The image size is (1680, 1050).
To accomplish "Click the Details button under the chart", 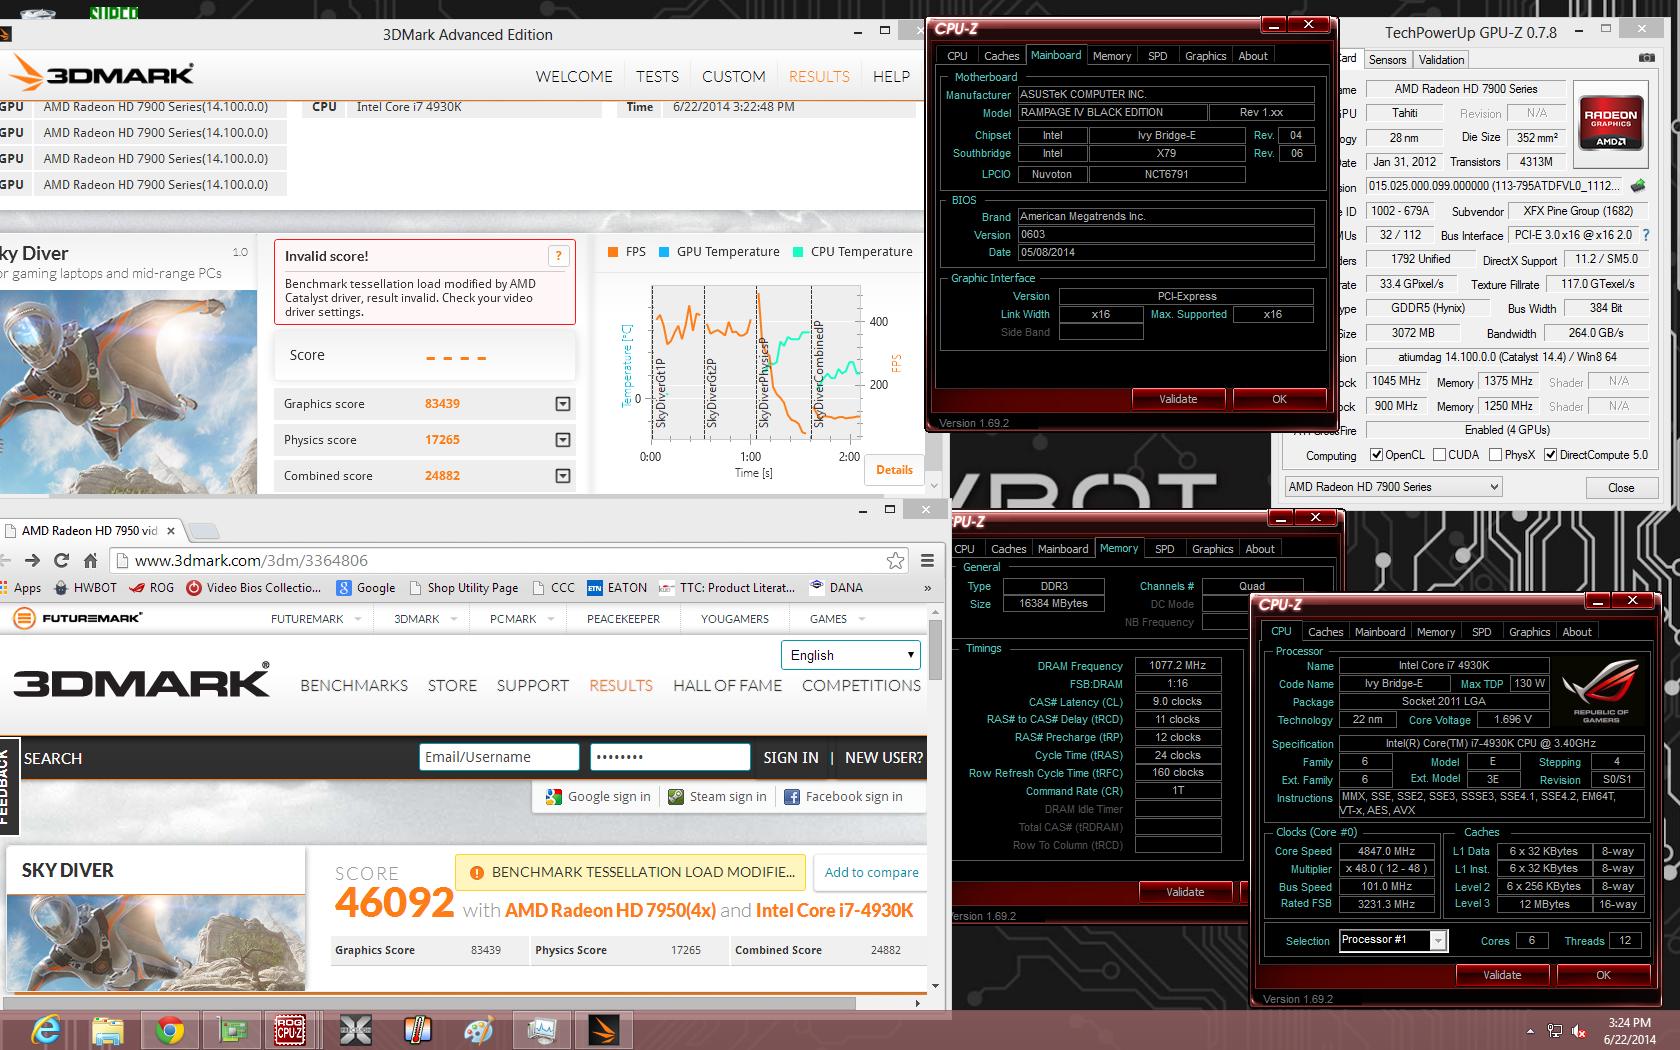I will pos(894,470).
